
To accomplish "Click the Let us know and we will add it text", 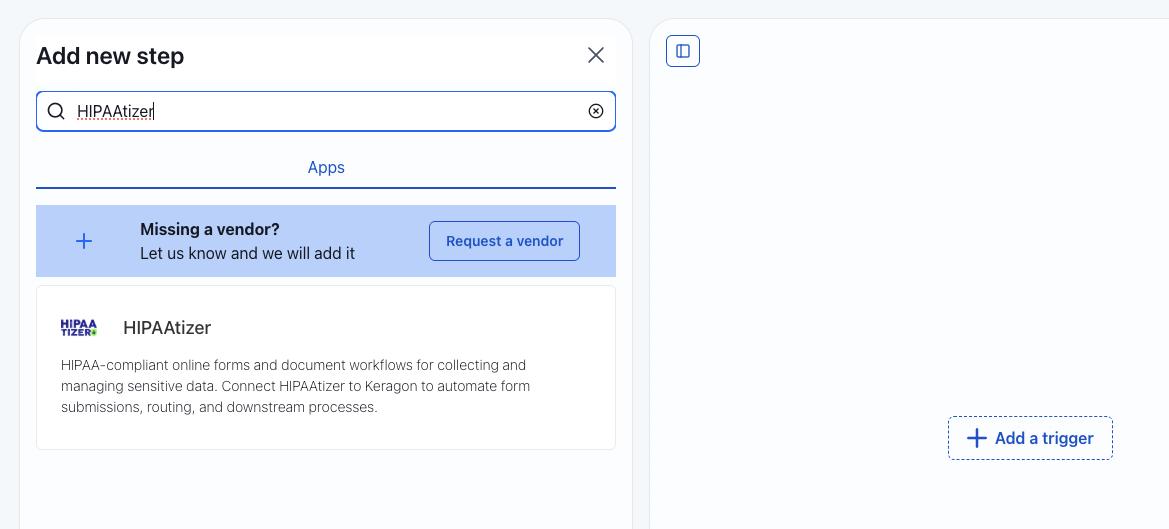I will coord(248,253).
